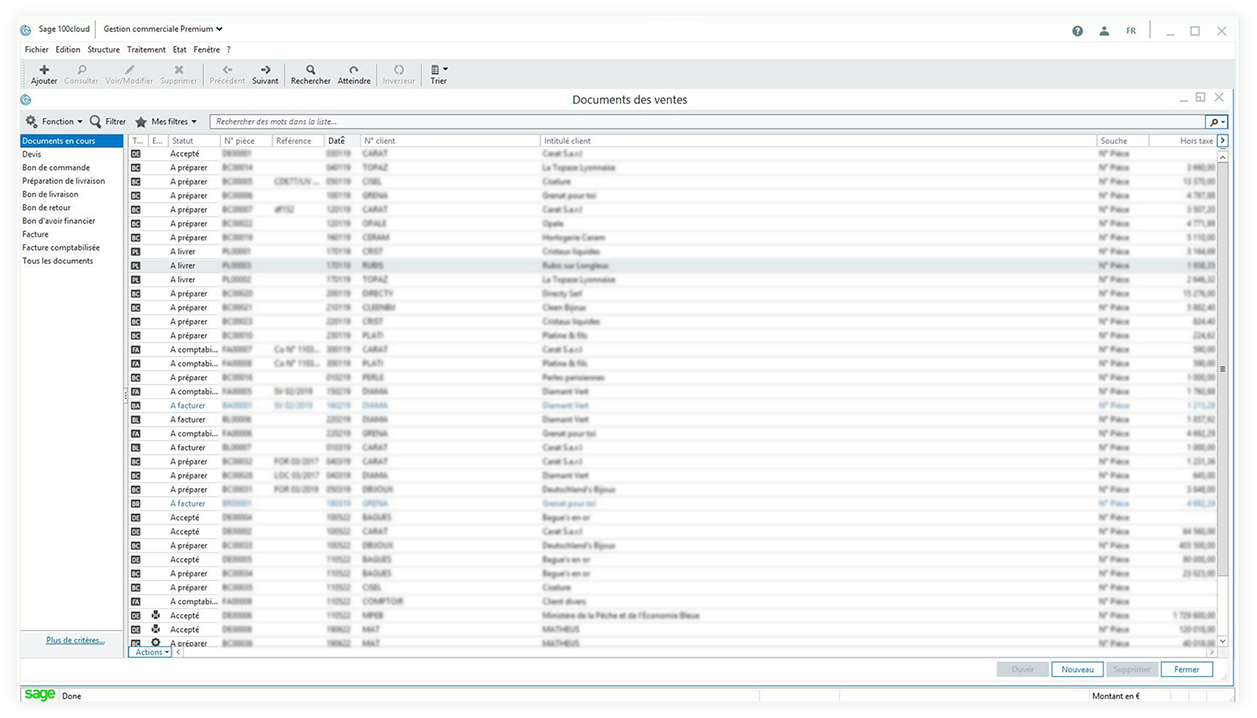1257x718 pixels.
Task: Open the Actions dropdown below the list
Action: click(150, 652)
